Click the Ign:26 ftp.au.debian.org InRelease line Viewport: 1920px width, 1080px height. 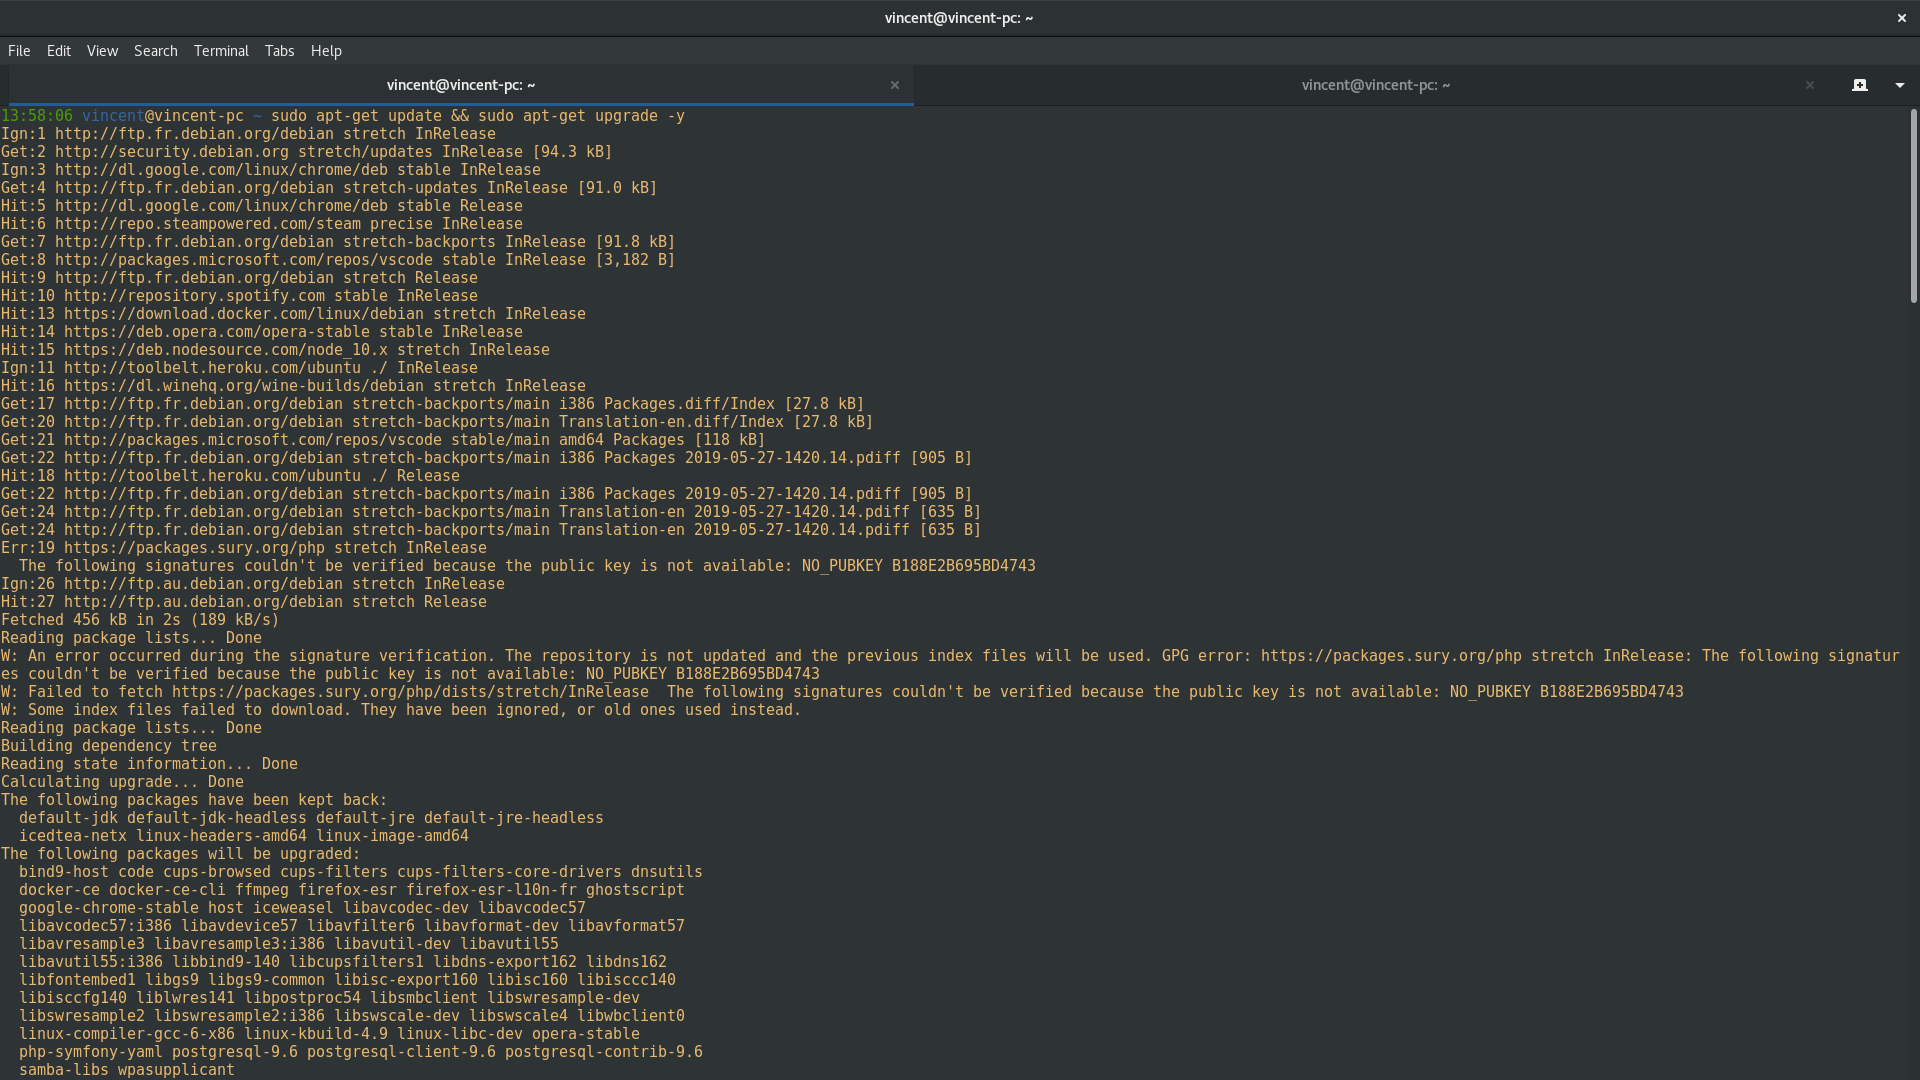click(253, 584)
